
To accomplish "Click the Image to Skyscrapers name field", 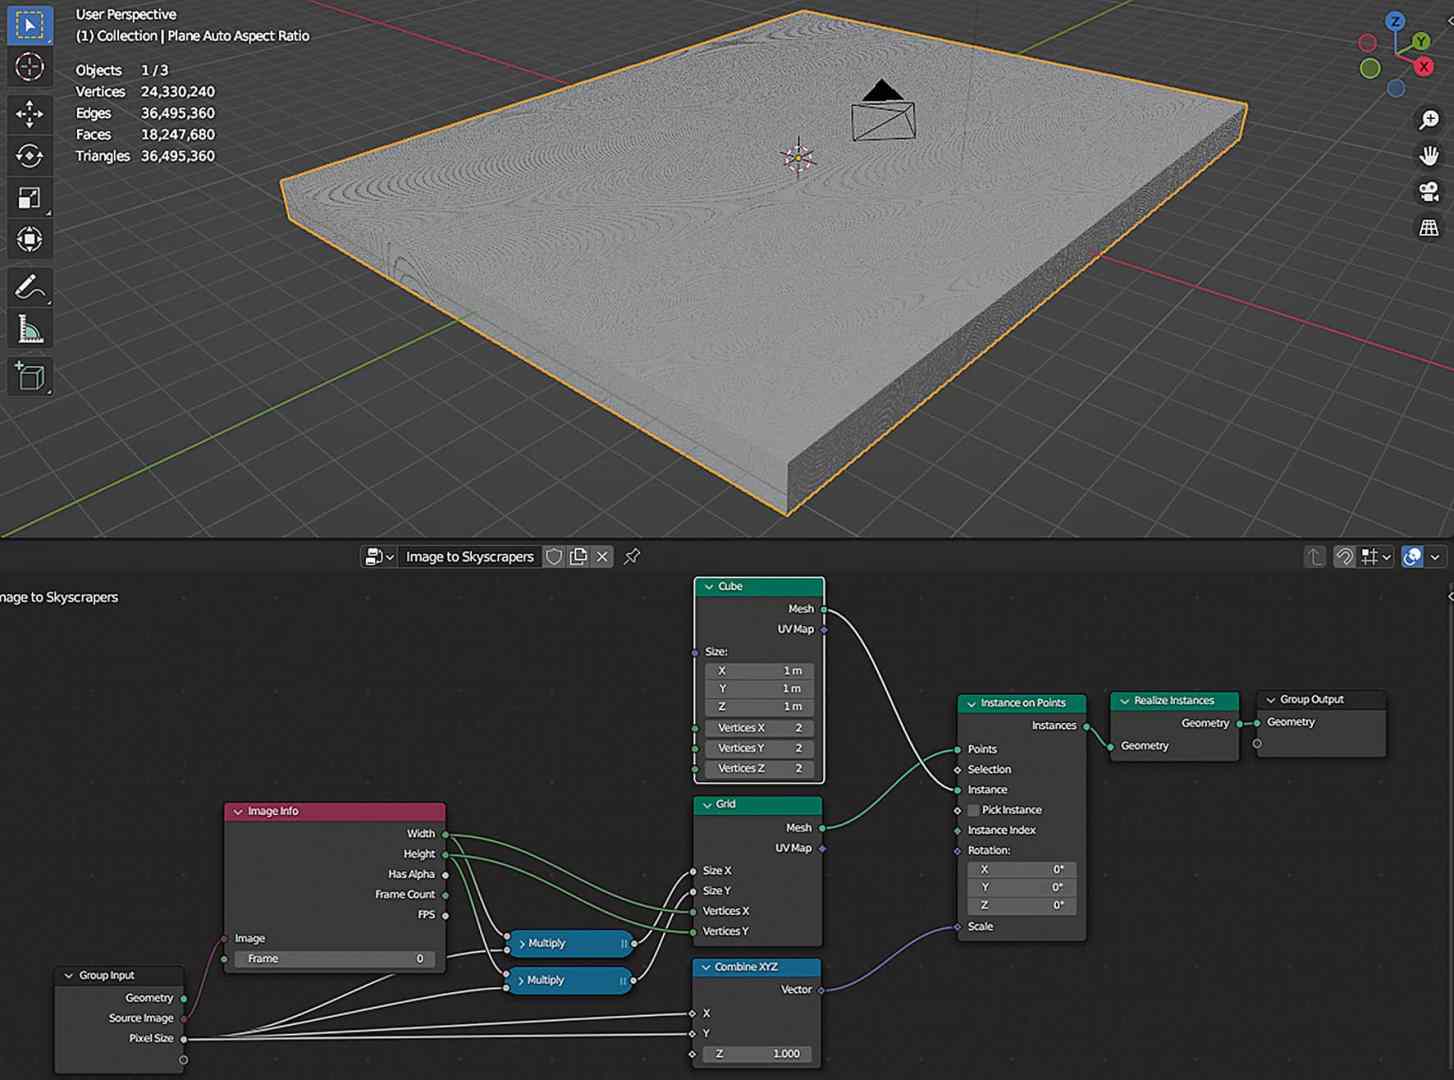I will (x=470, y=556).
